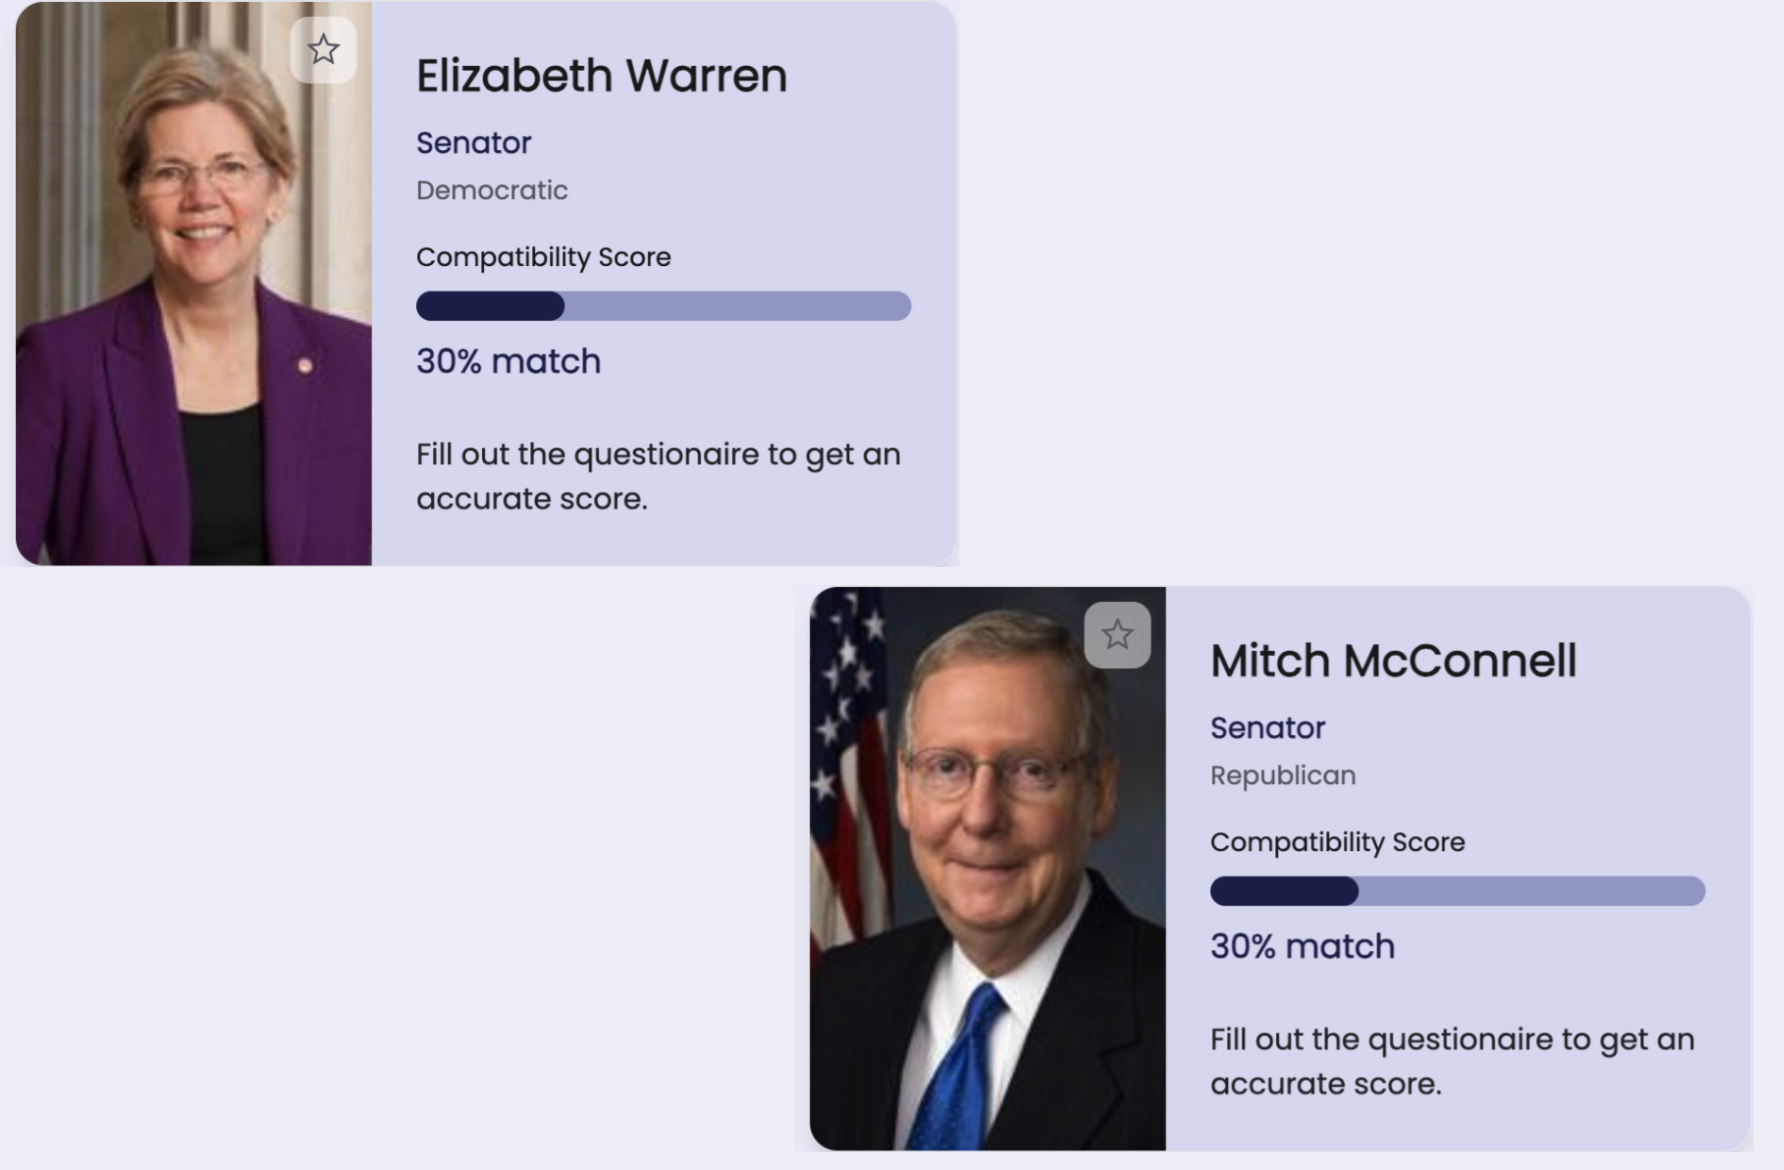The width and height of the screenshot is (1784, 1170).
Task: Favorite Elizabeth Warren with the star icon
Action: 323,50
